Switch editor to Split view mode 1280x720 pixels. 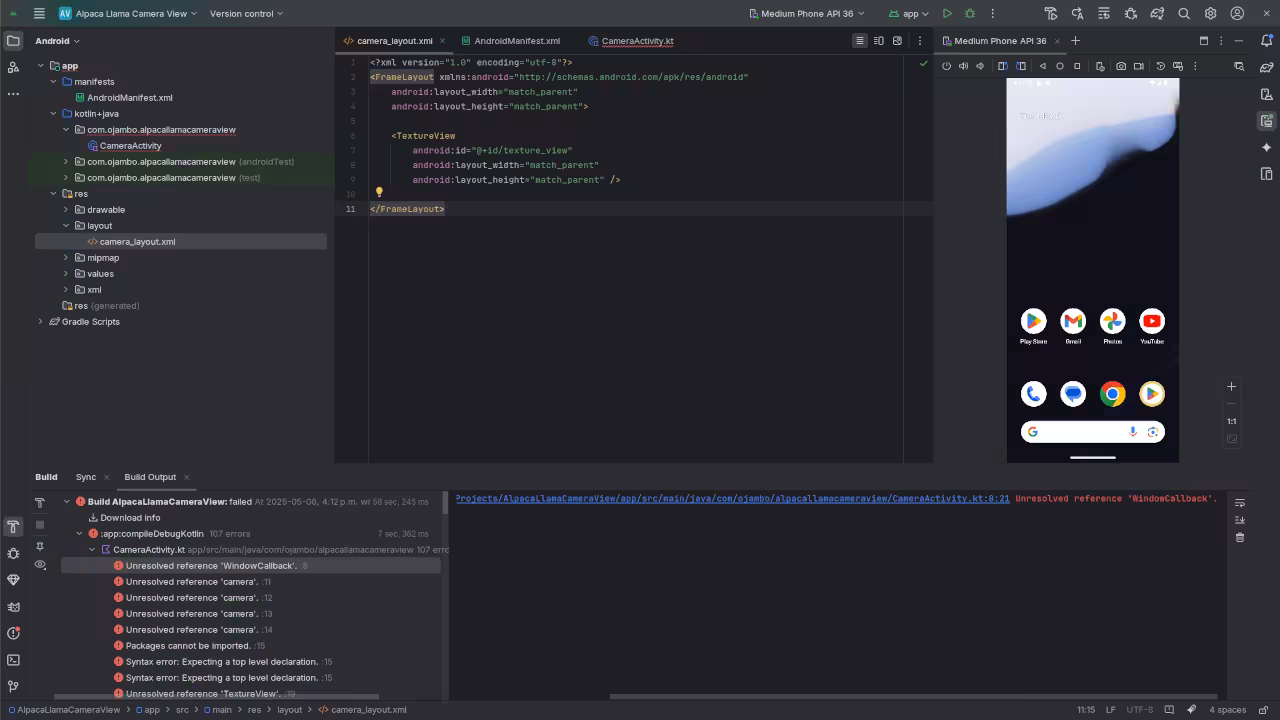click(878, 41)
